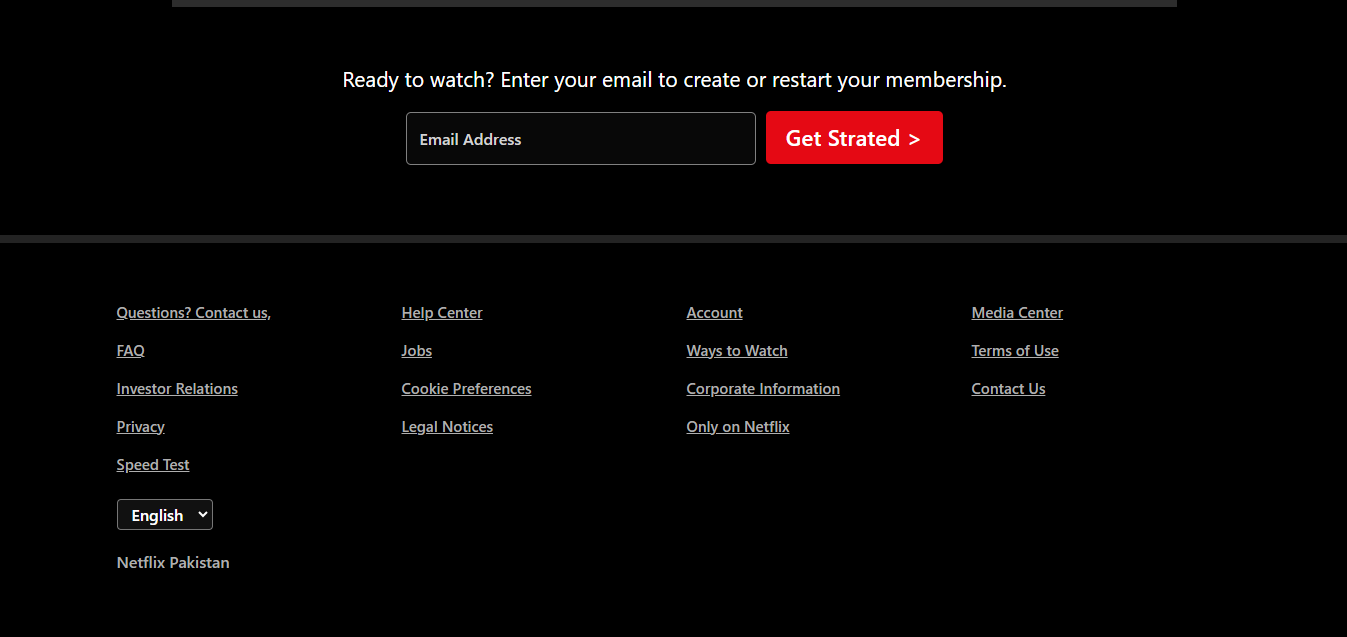Open the Ways to Watch link
Image resolution: width=1347 pixels, height=637 pixels.
737,351
